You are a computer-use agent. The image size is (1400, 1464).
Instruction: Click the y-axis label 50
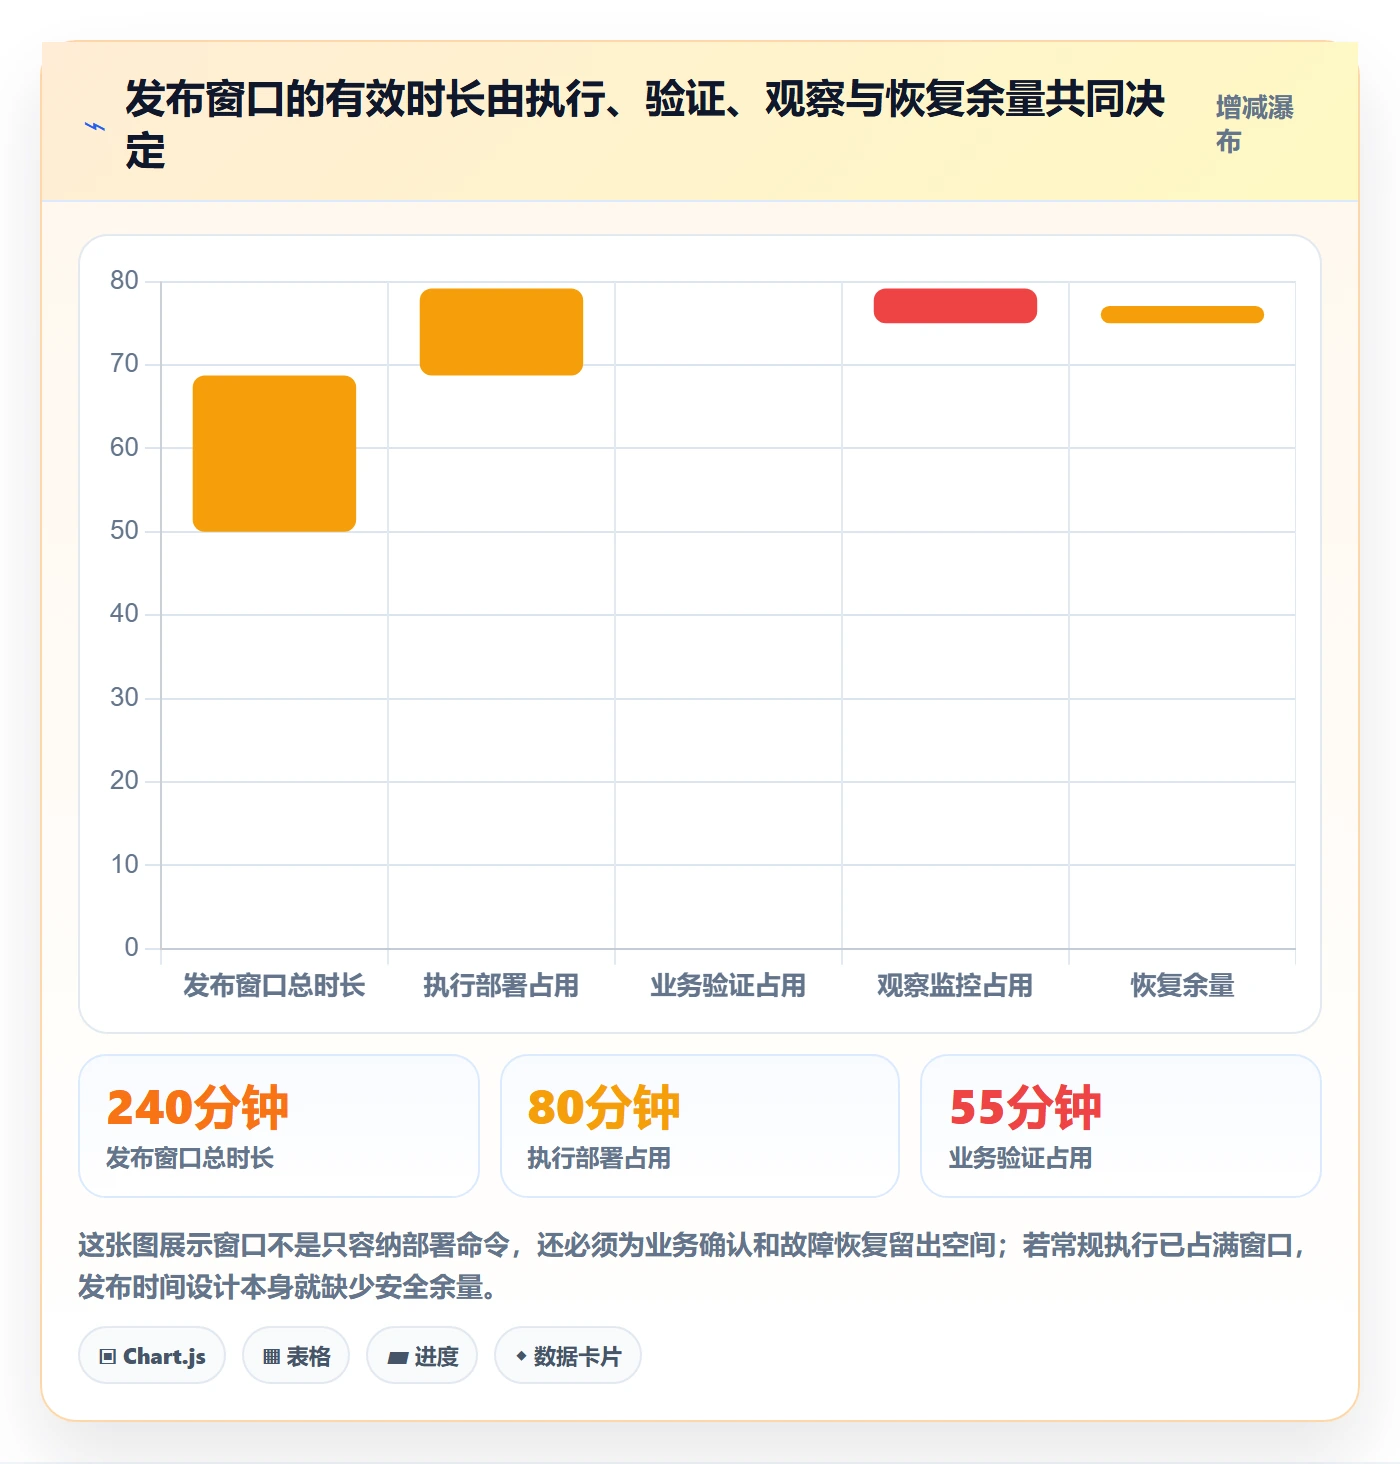[x=124, y=531]
